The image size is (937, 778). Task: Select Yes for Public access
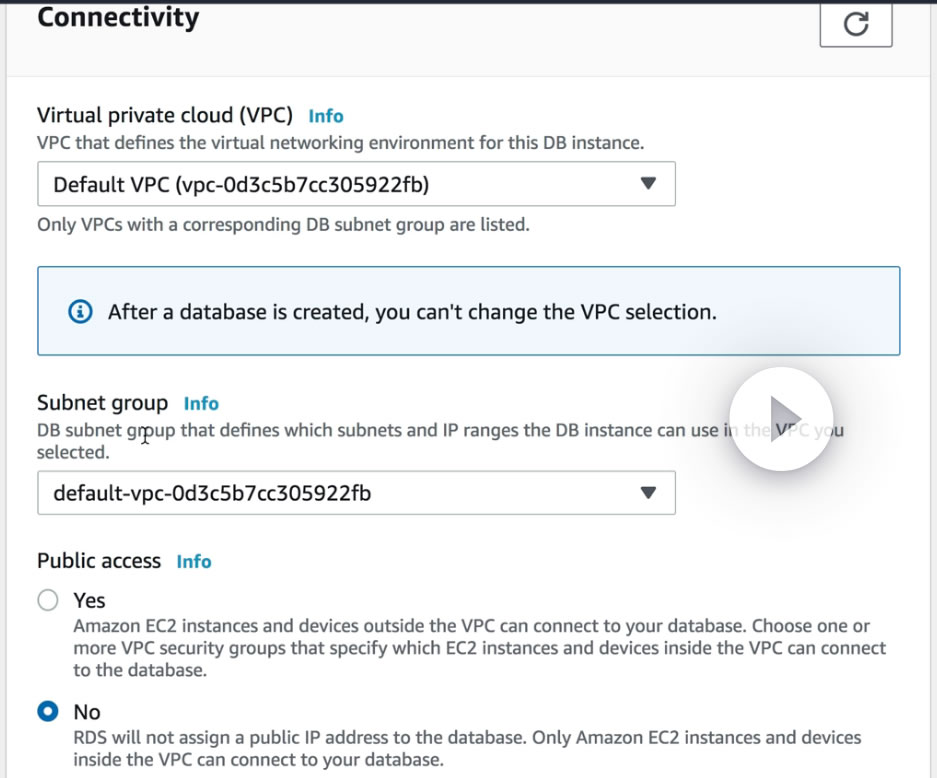(47, 600)
